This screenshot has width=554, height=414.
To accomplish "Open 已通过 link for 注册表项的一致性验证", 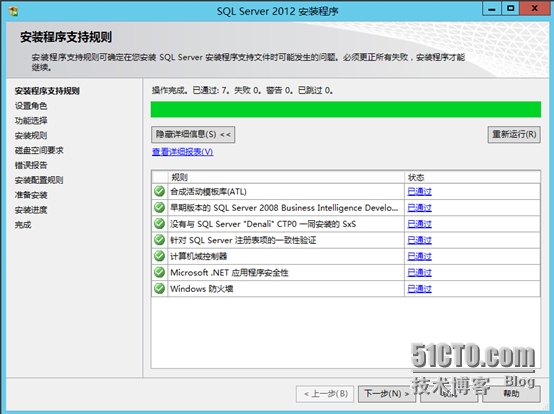I will point(419,240).
